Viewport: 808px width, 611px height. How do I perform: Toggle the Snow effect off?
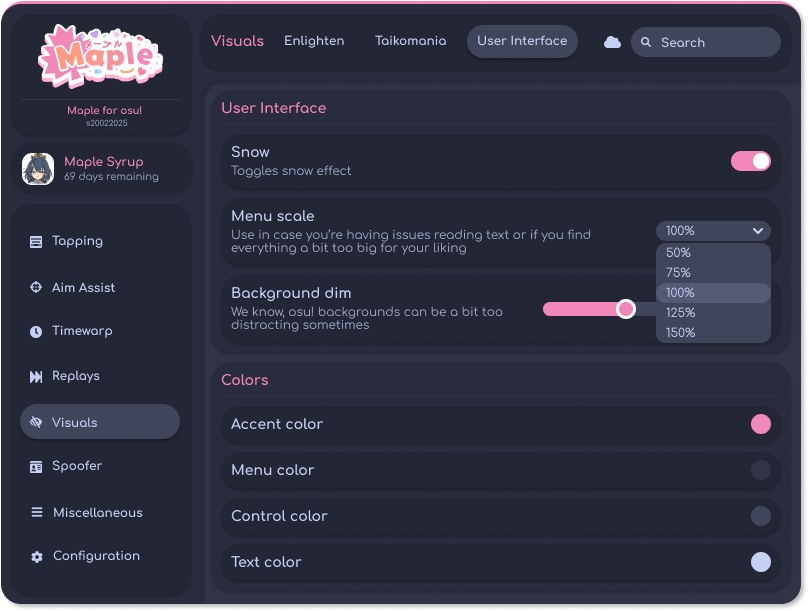pyautogui.click(x=750, y=160)
